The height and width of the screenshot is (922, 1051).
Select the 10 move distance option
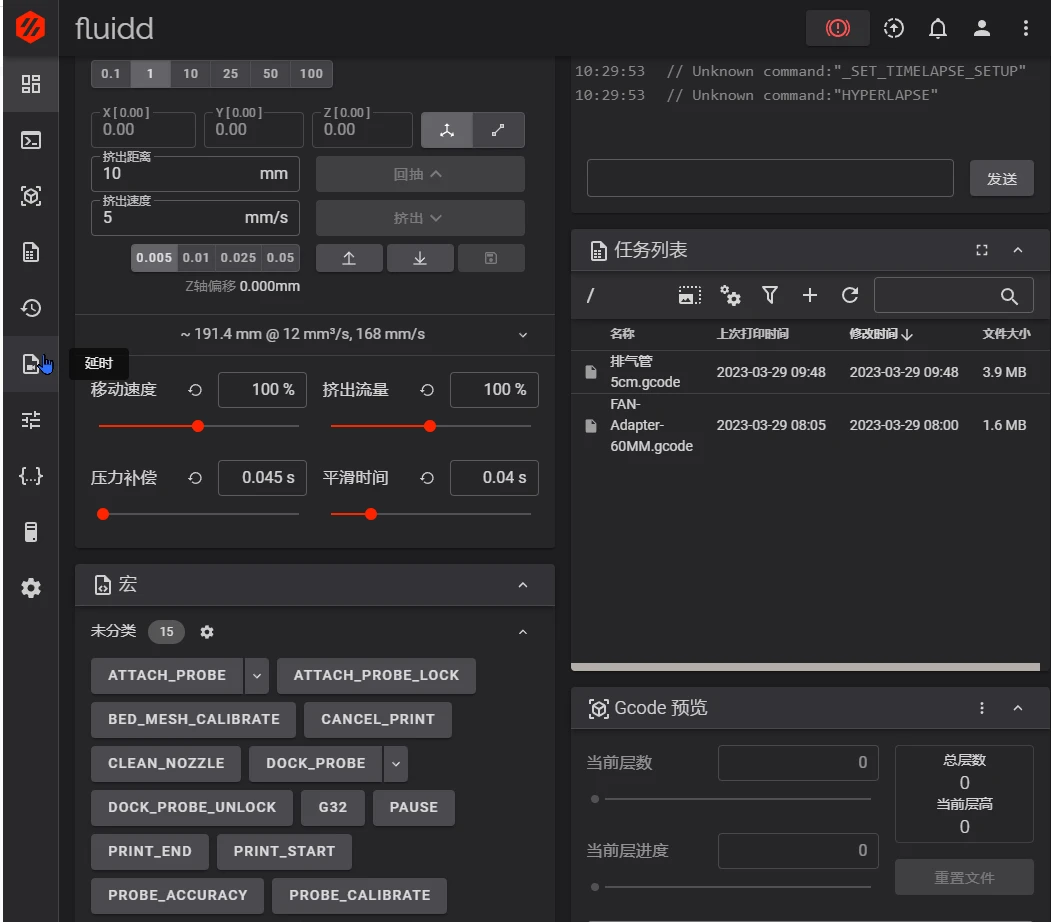[190, 74]
